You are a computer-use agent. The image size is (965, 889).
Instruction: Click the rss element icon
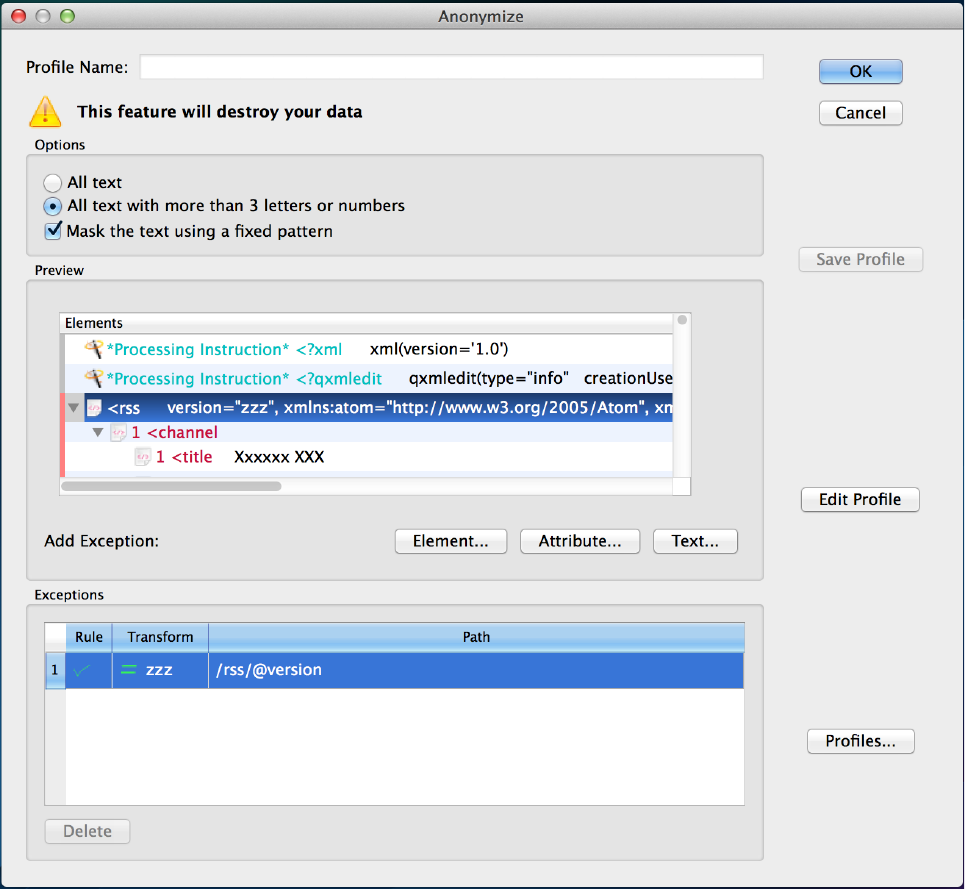tap(94, 407)
